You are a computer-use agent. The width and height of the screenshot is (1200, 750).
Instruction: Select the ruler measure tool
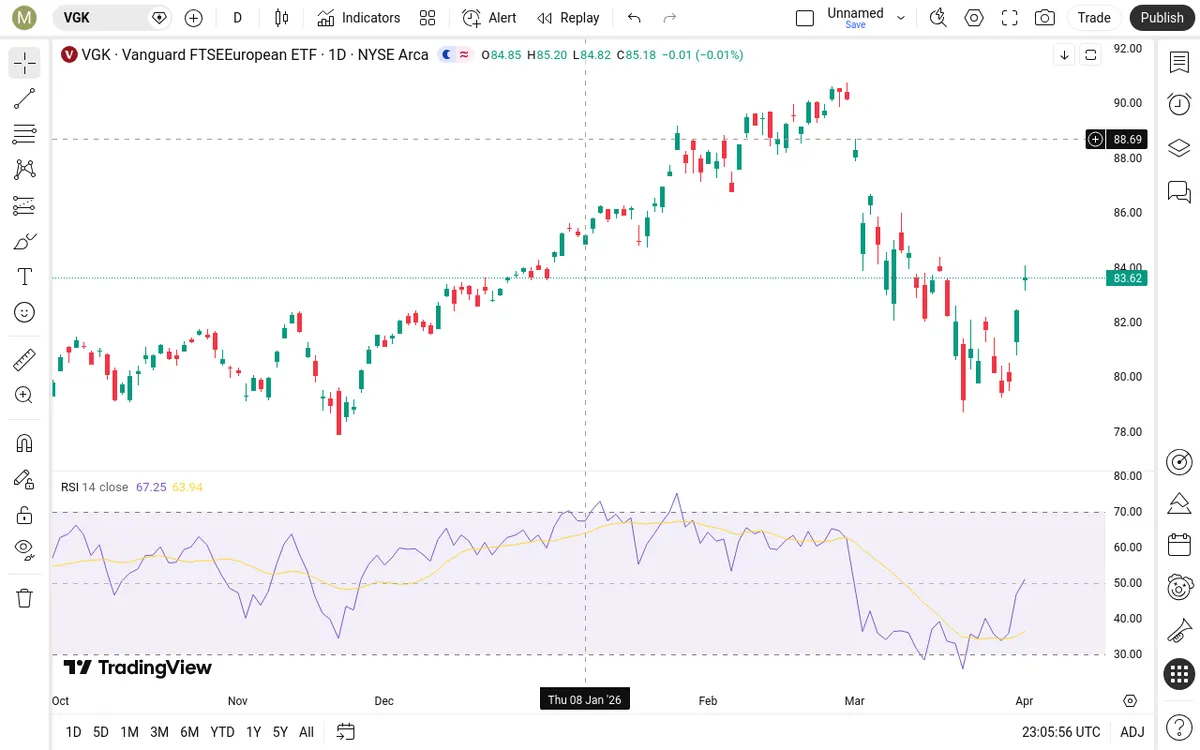25,359
